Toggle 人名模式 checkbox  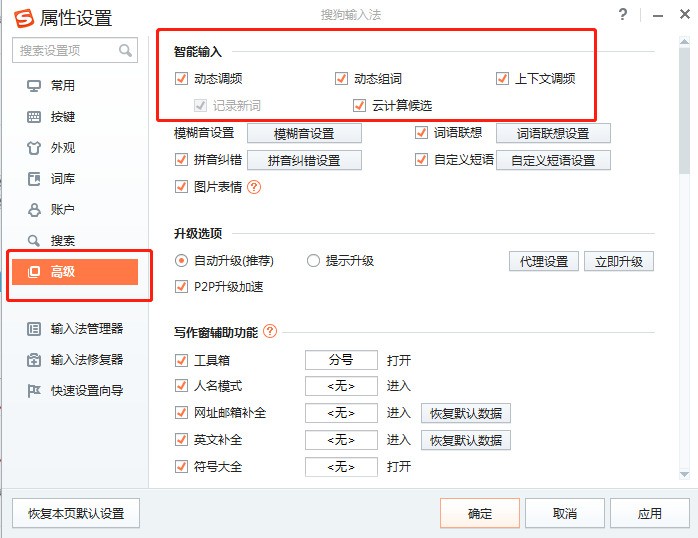coord(181,385)
